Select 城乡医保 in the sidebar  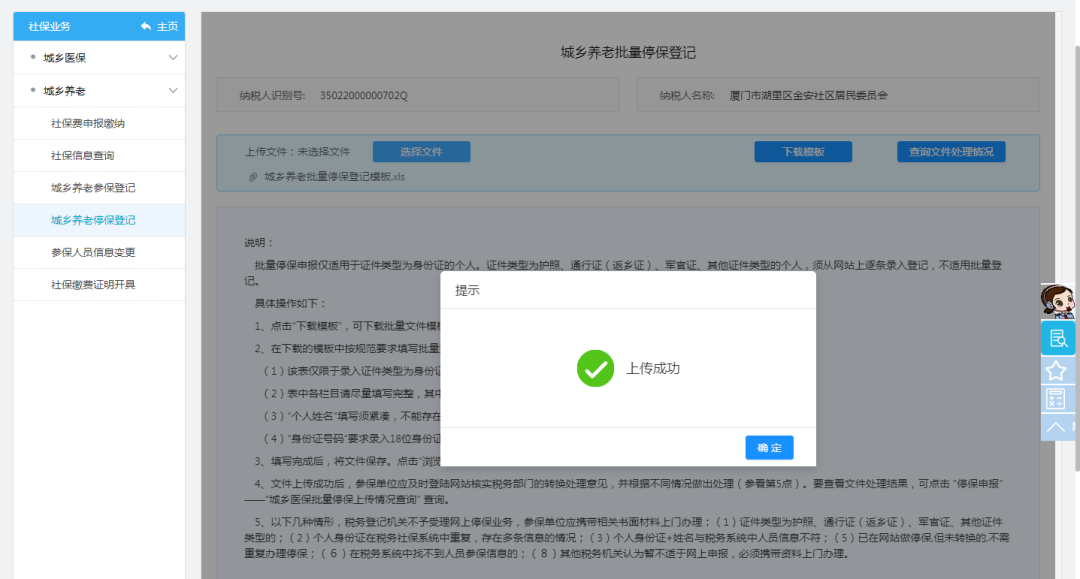[x=64, y=58]
